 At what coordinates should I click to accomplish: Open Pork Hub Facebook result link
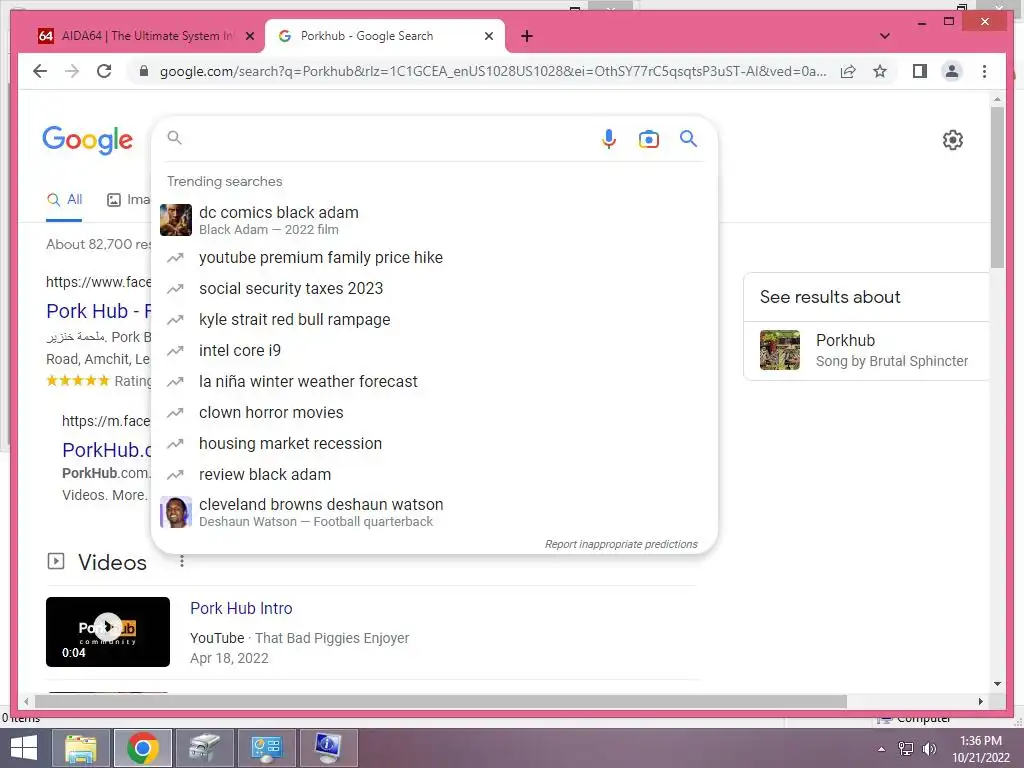click(x=99, y=312)
